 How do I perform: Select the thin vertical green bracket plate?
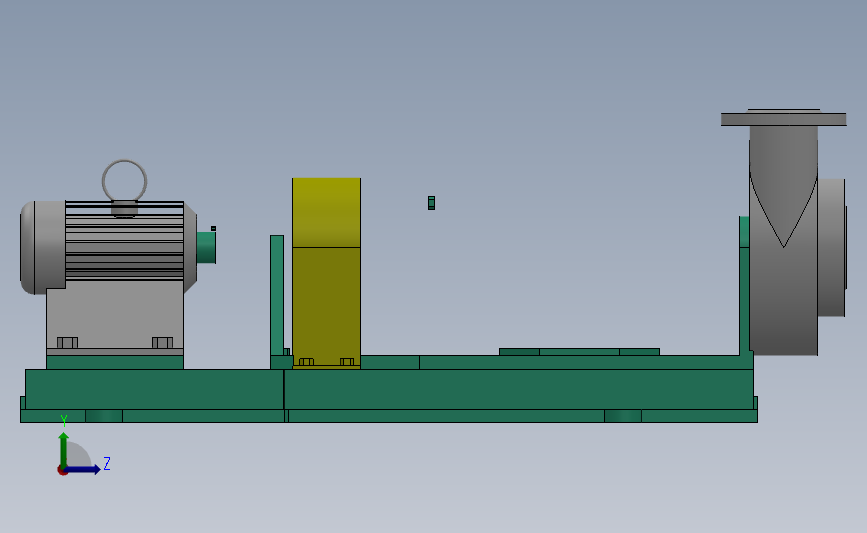coord(276,296)
